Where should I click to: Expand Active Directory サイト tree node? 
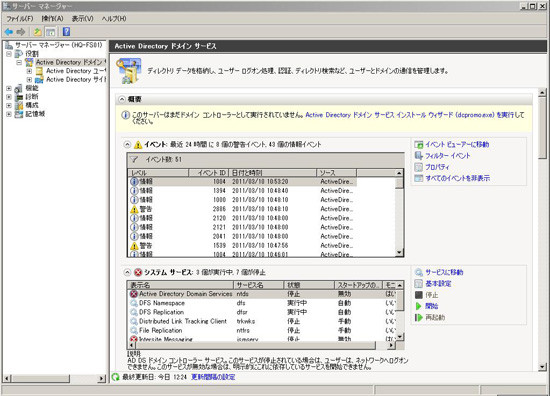pos(29,80)
